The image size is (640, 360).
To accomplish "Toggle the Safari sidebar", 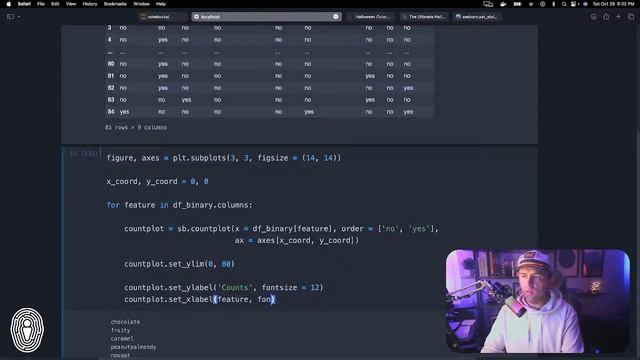I will coord(10,17).
